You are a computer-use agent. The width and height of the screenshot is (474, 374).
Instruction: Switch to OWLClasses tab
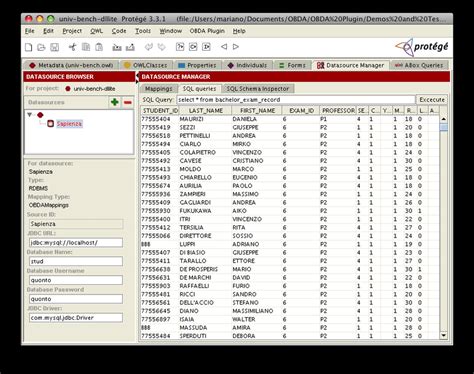(146, 65)
